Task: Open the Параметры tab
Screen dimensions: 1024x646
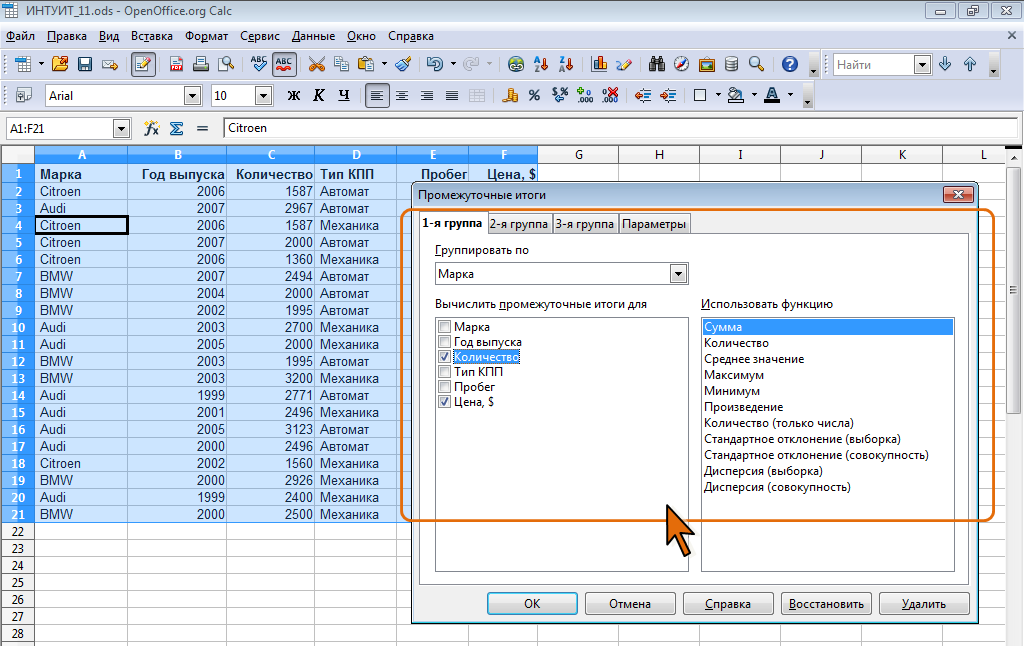Action: coord(654,224)
